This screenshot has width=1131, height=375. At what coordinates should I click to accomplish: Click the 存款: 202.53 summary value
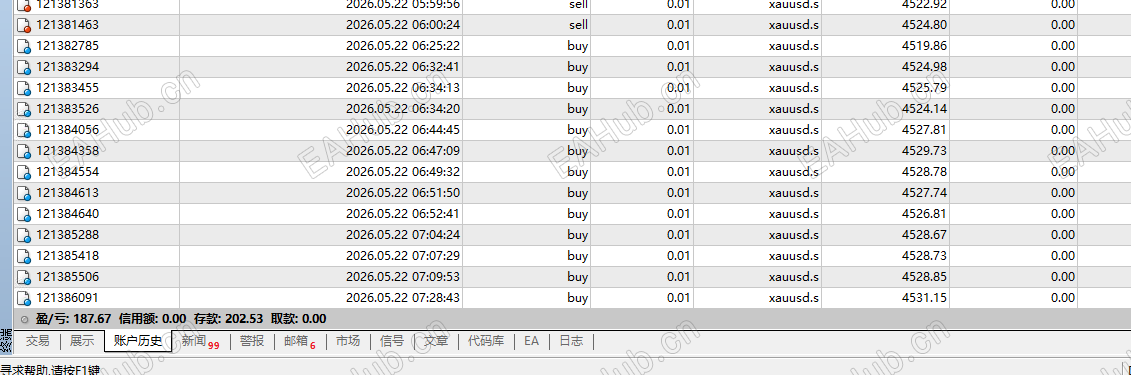230,319
